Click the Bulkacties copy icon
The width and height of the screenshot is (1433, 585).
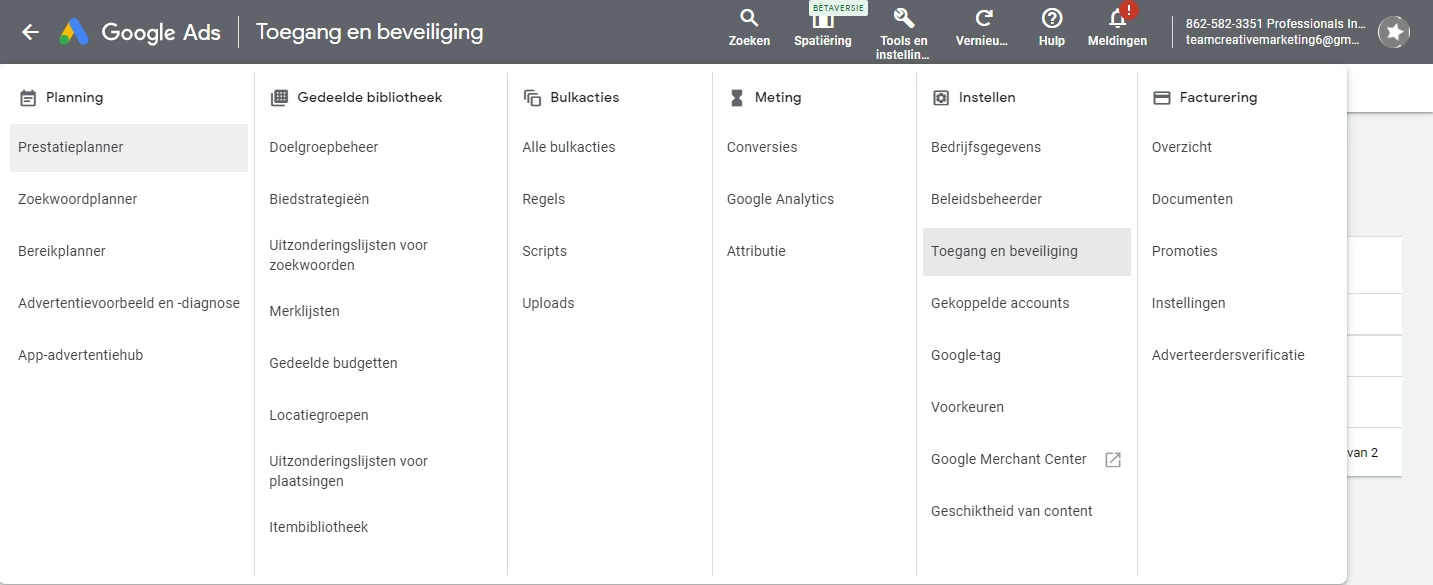click(x=532, y=98)
